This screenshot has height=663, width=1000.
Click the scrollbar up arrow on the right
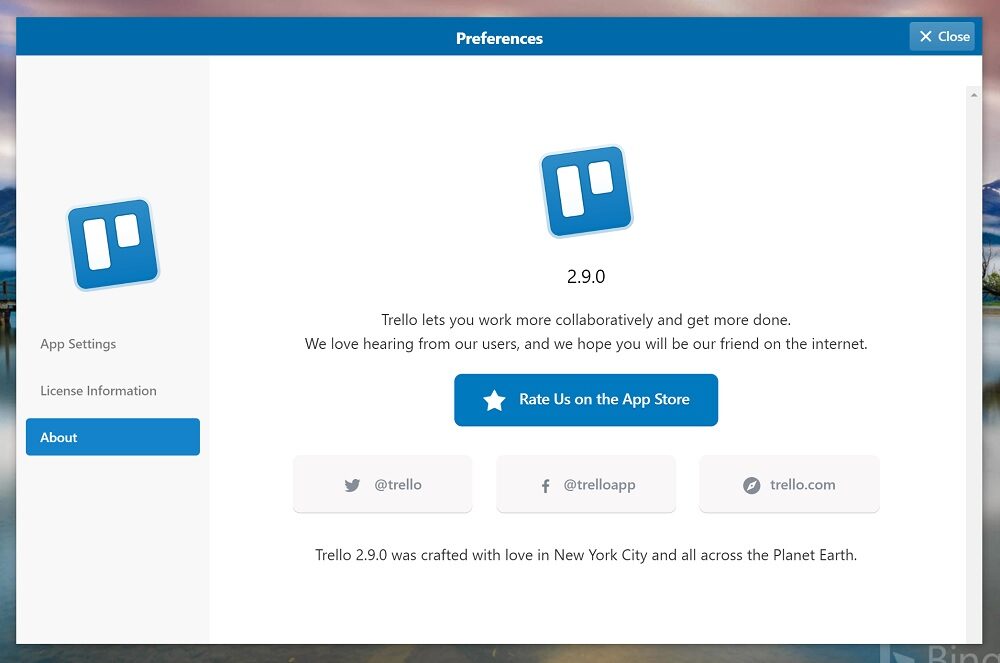point(972,94)
